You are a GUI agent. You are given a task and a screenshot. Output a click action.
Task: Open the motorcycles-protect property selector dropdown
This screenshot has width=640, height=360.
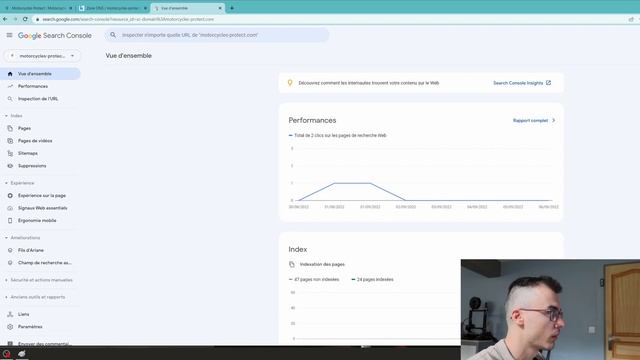pos(42,56)
